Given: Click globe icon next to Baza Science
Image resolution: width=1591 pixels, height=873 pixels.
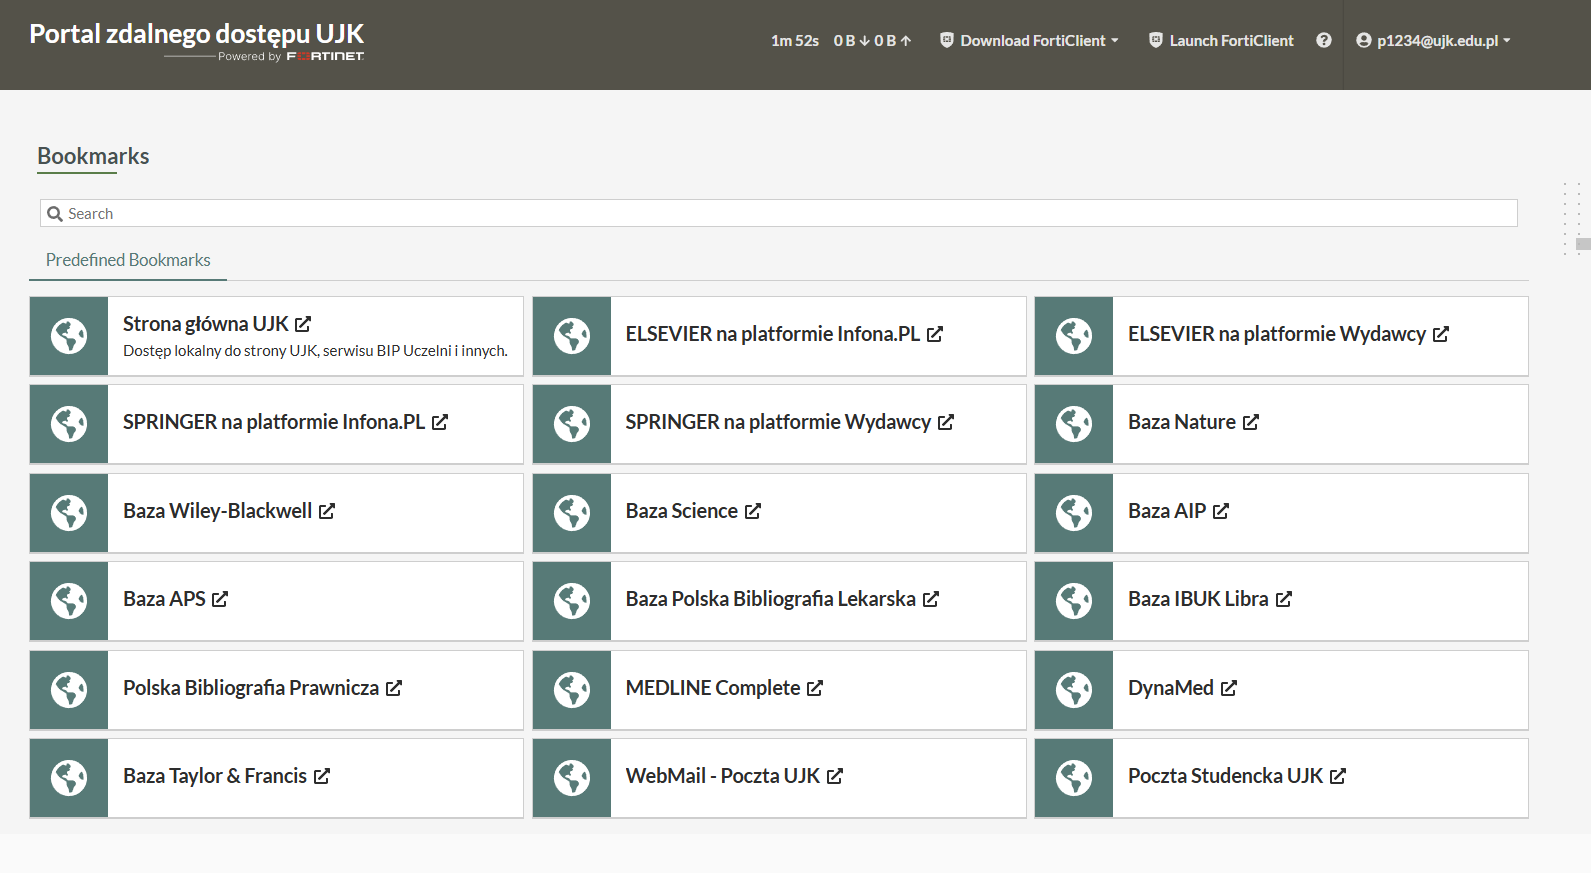Looking at the screenshot, I should click(572, 513).
